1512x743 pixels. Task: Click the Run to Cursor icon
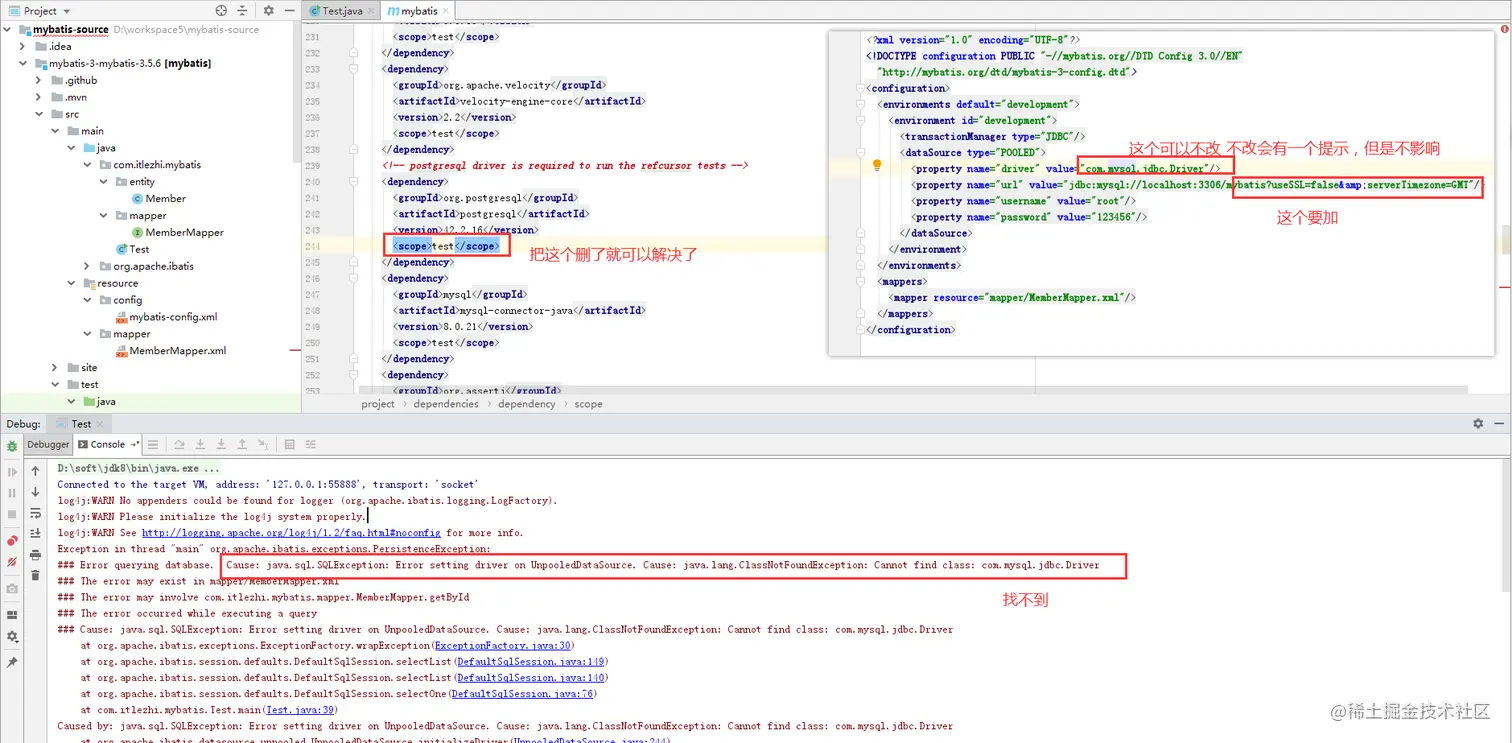point(263,444)
